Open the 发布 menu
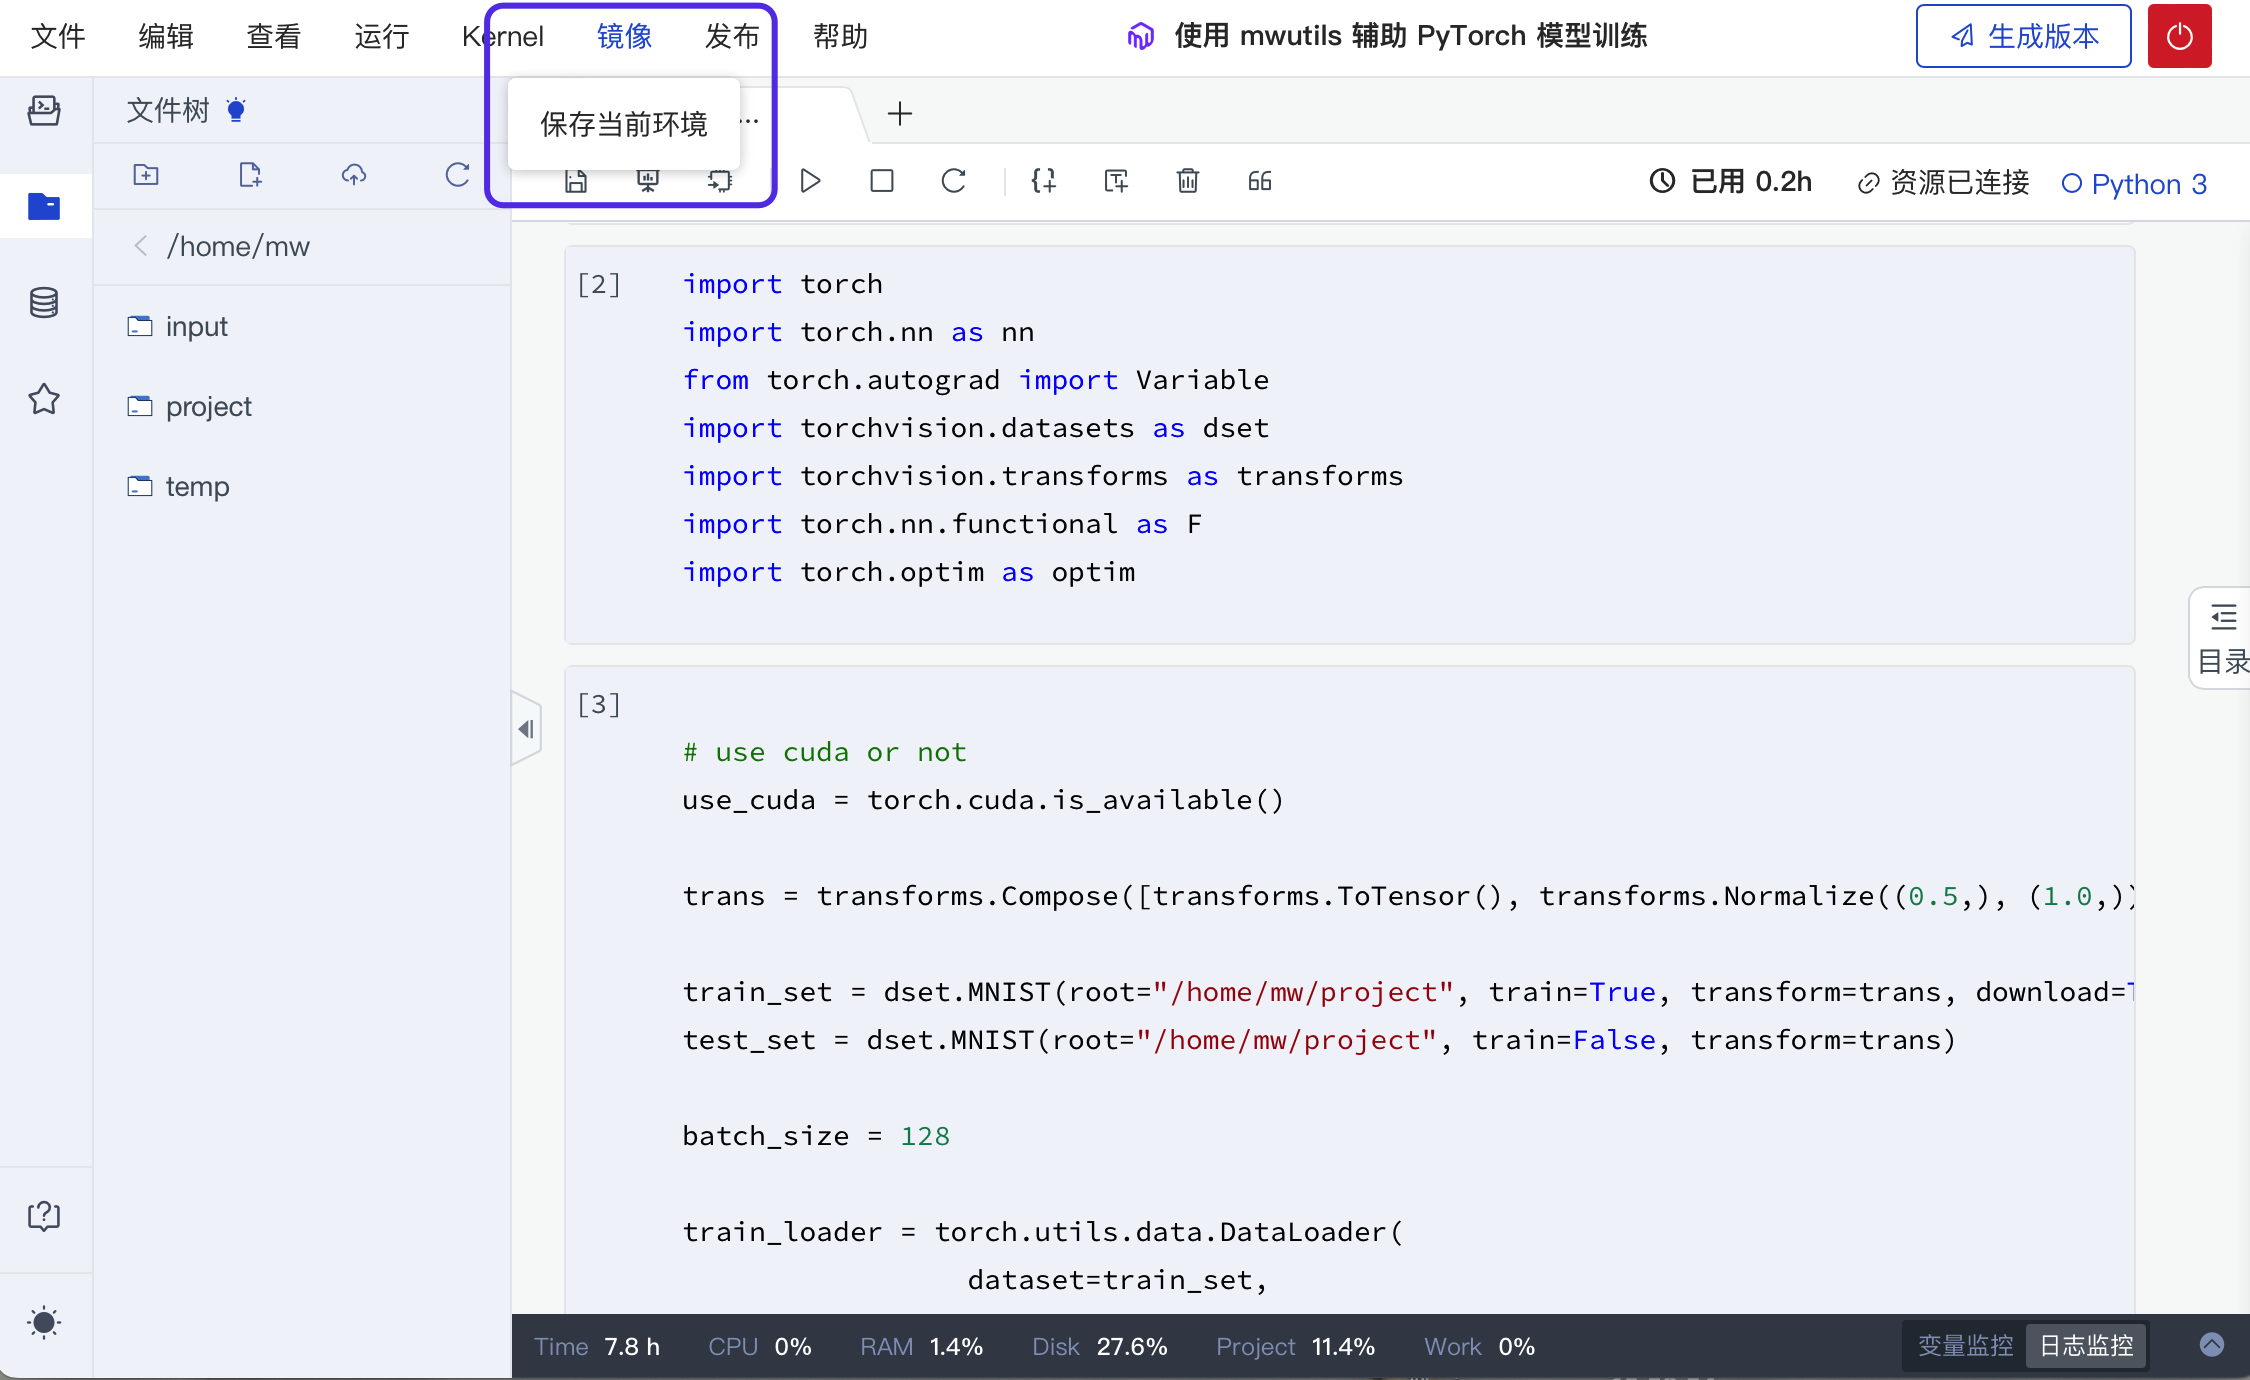This screenshot has width=2250, height=1380. (x=731, y=37)
